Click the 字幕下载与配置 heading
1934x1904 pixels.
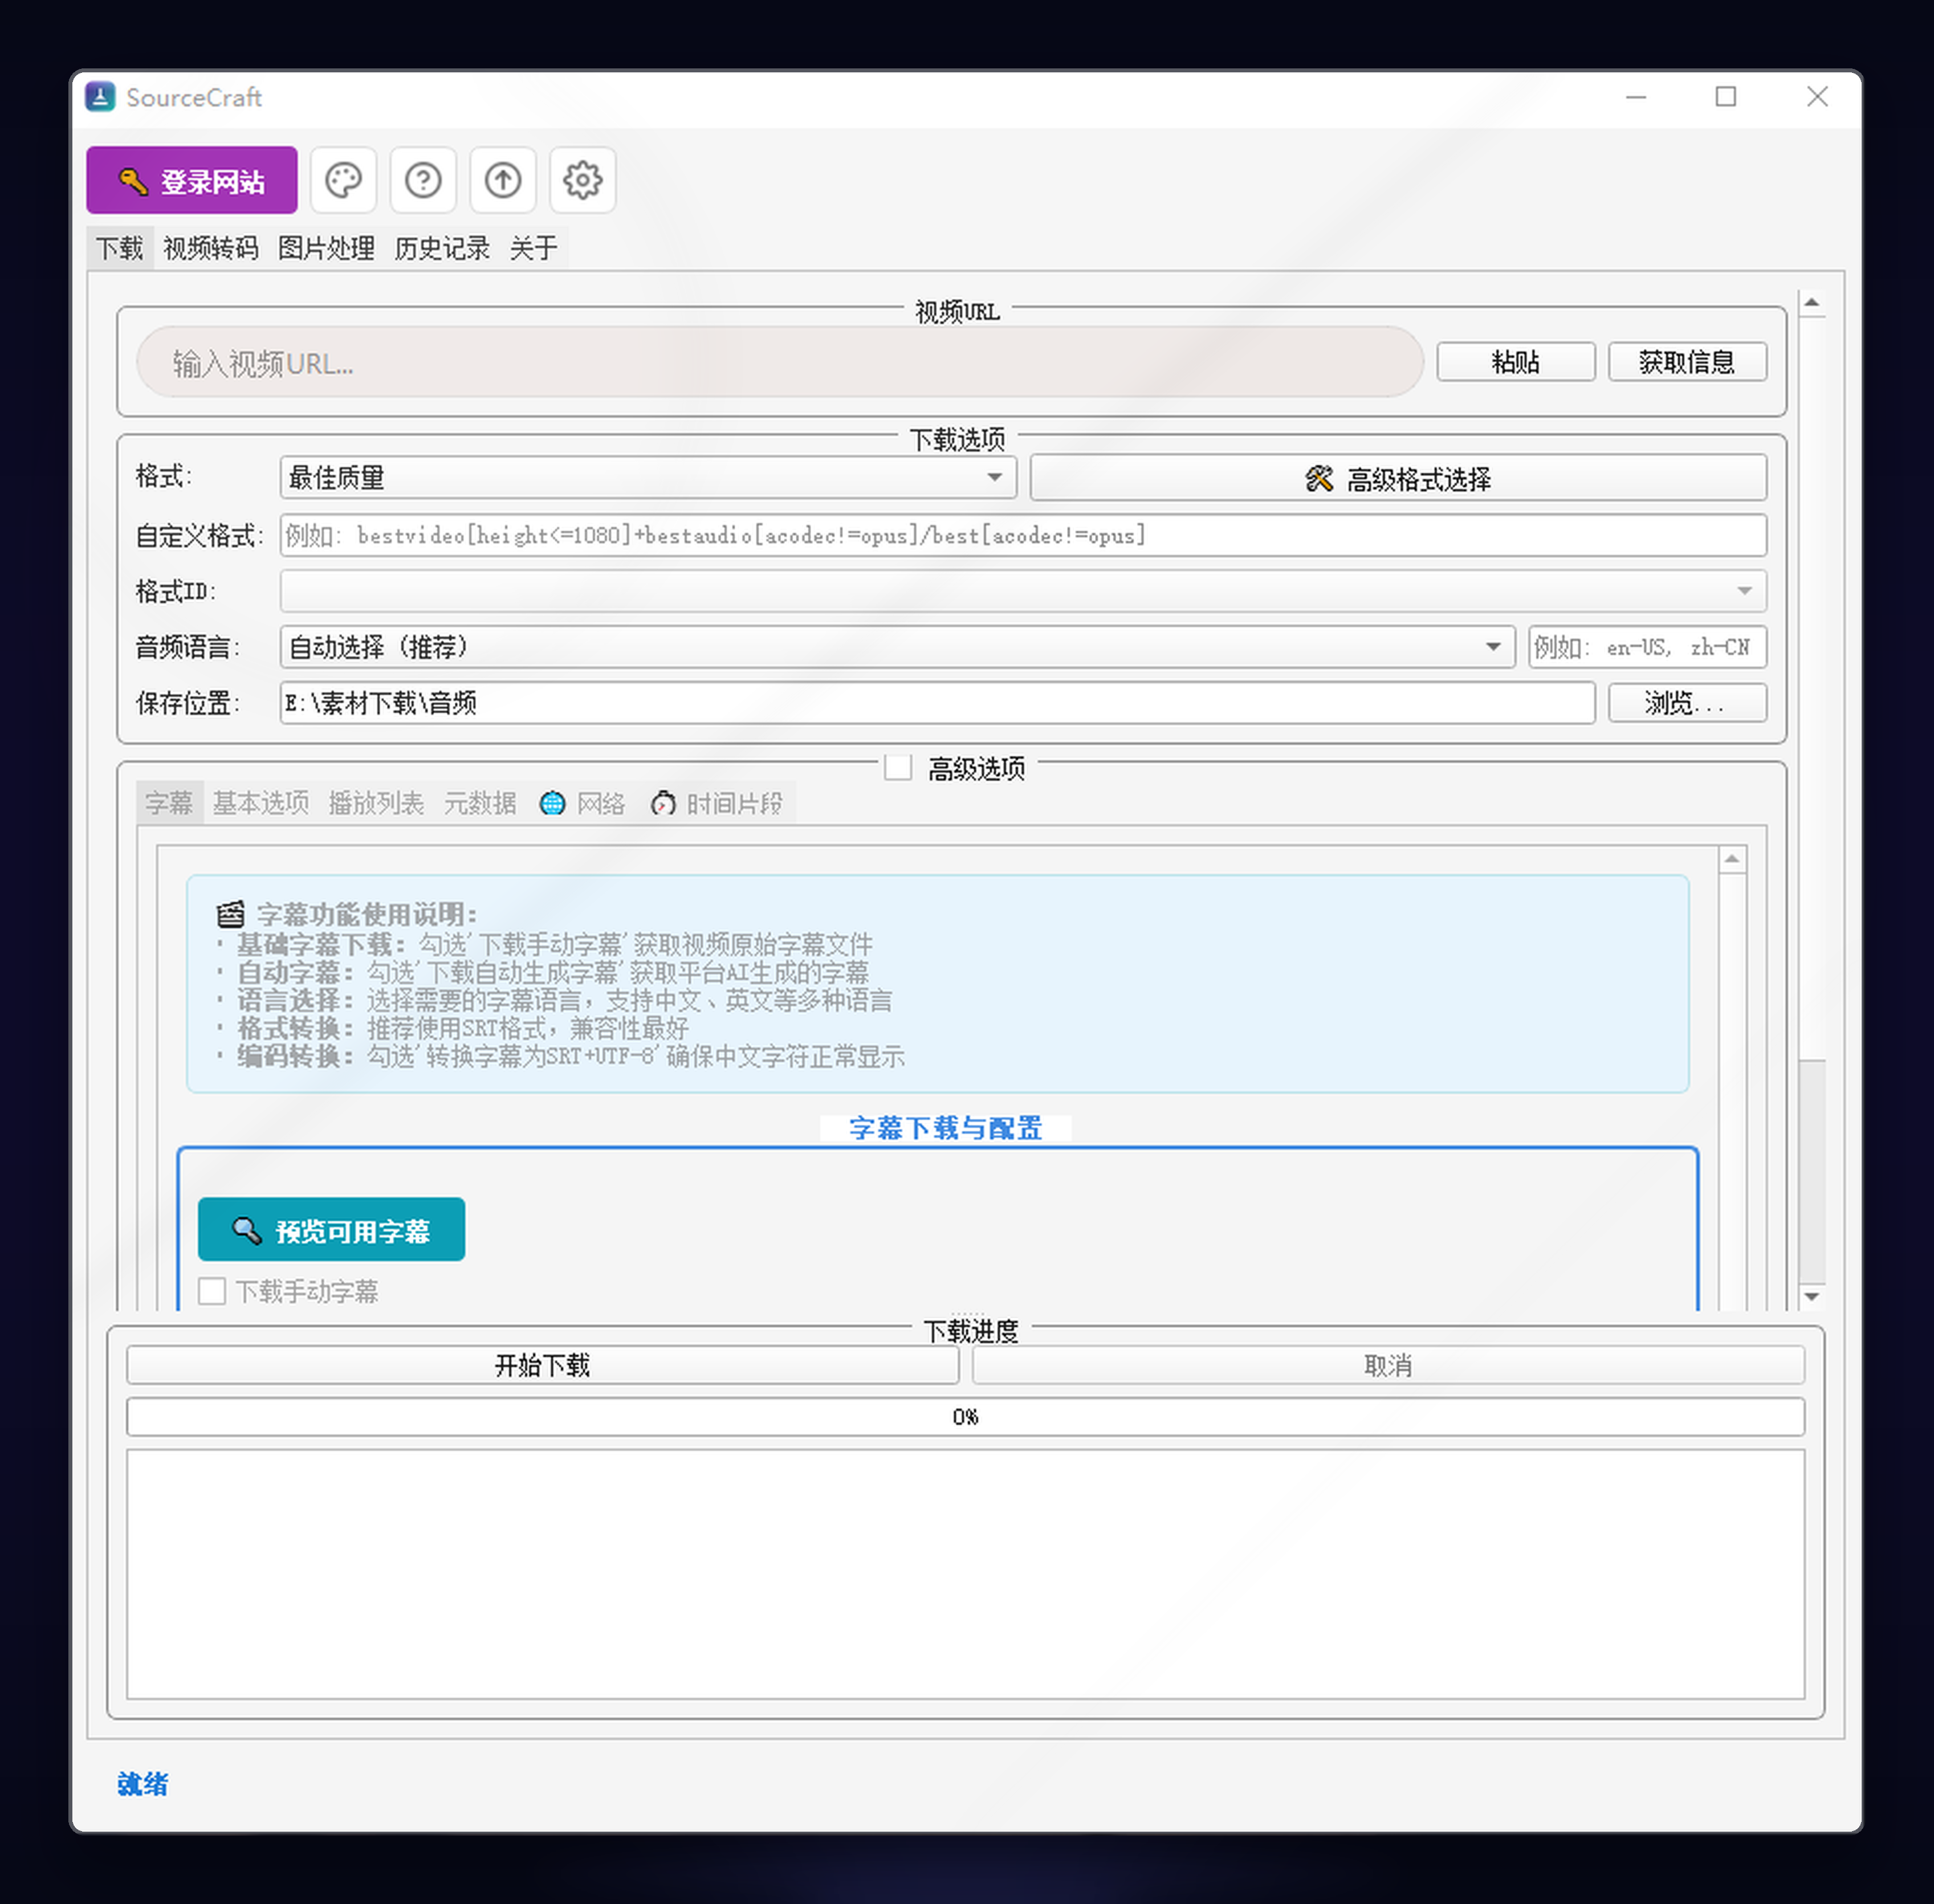pos(945,1128)
